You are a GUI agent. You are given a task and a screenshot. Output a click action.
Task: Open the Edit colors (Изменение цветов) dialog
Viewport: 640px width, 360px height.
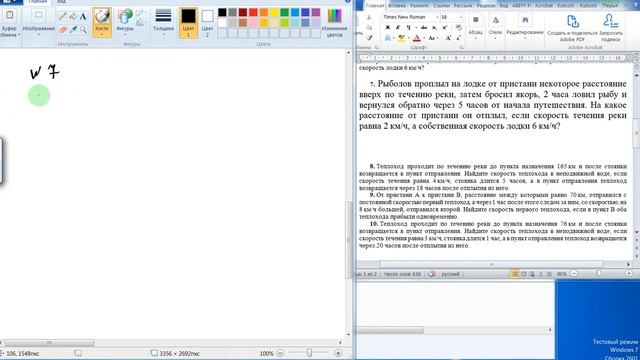[x=334, y=22]
